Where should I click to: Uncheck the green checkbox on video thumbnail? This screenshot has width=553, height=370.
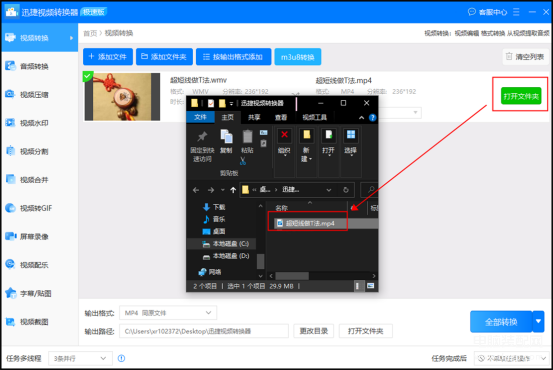[88, 76]
